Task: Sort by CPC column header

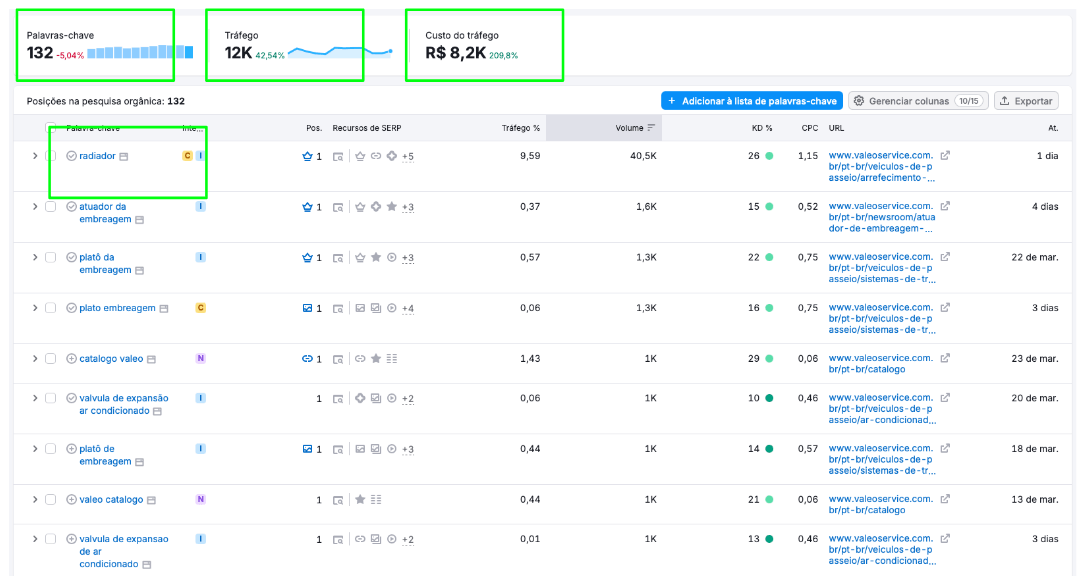Action: (810, 128)
